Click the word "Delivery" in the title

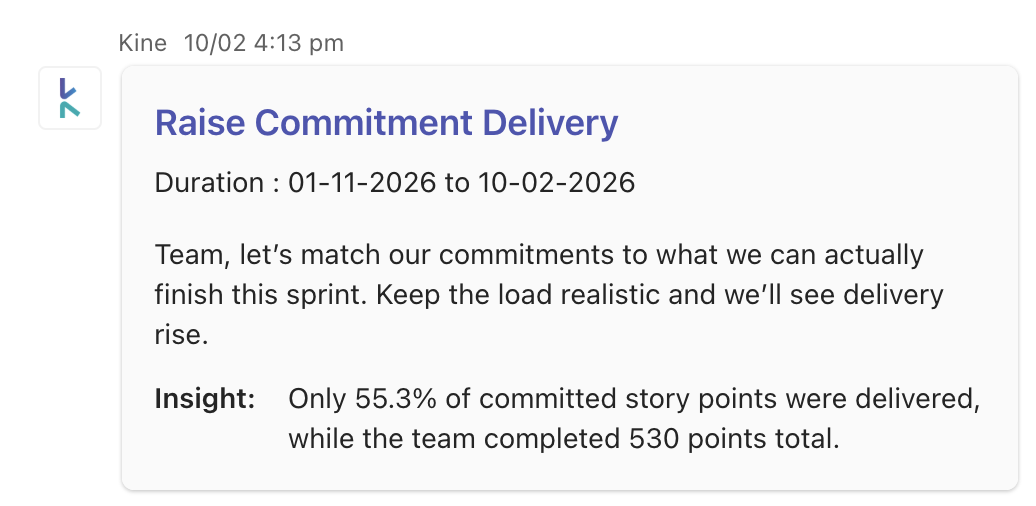pyautogui.click(x=550, y=123)
